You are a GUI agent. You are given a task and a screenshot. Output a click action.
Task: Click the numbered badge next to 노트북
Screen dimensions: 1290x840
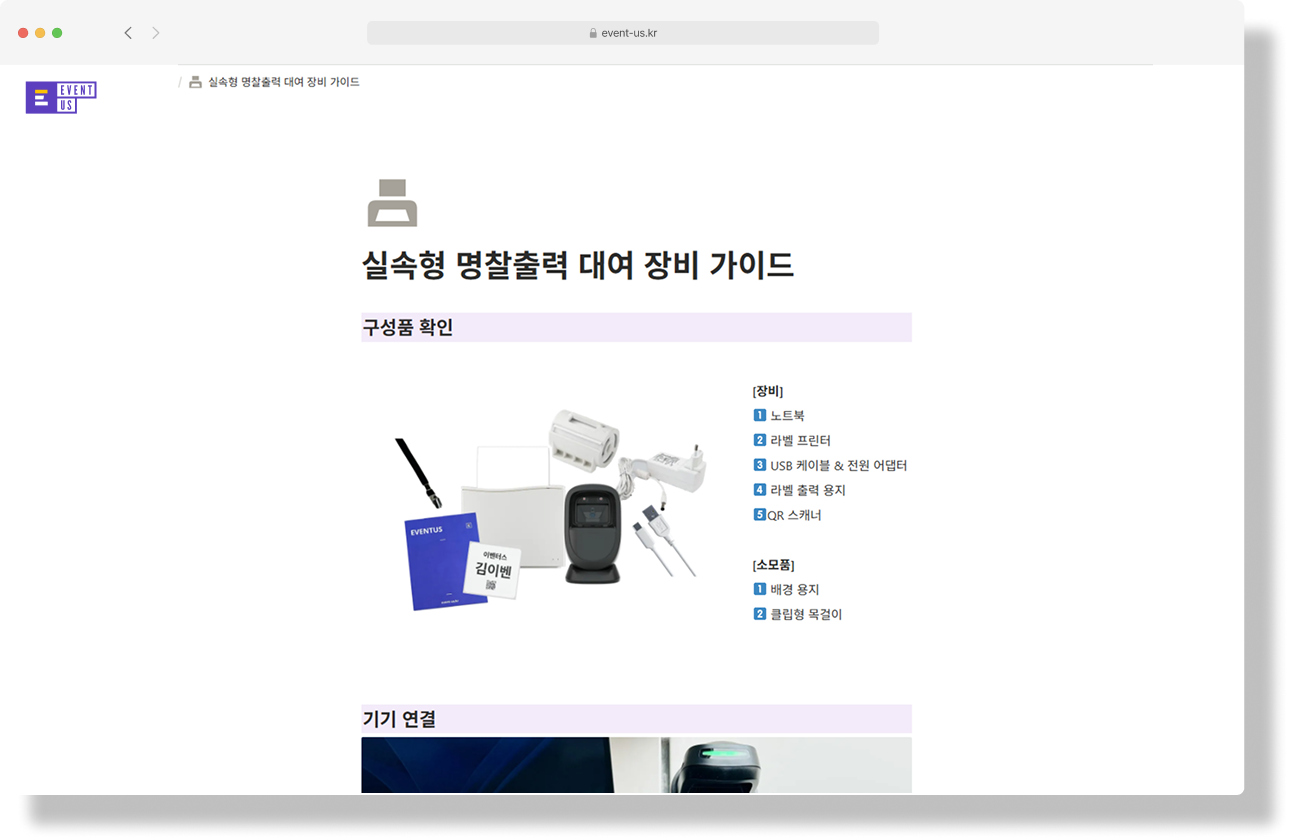coord(760,415)
